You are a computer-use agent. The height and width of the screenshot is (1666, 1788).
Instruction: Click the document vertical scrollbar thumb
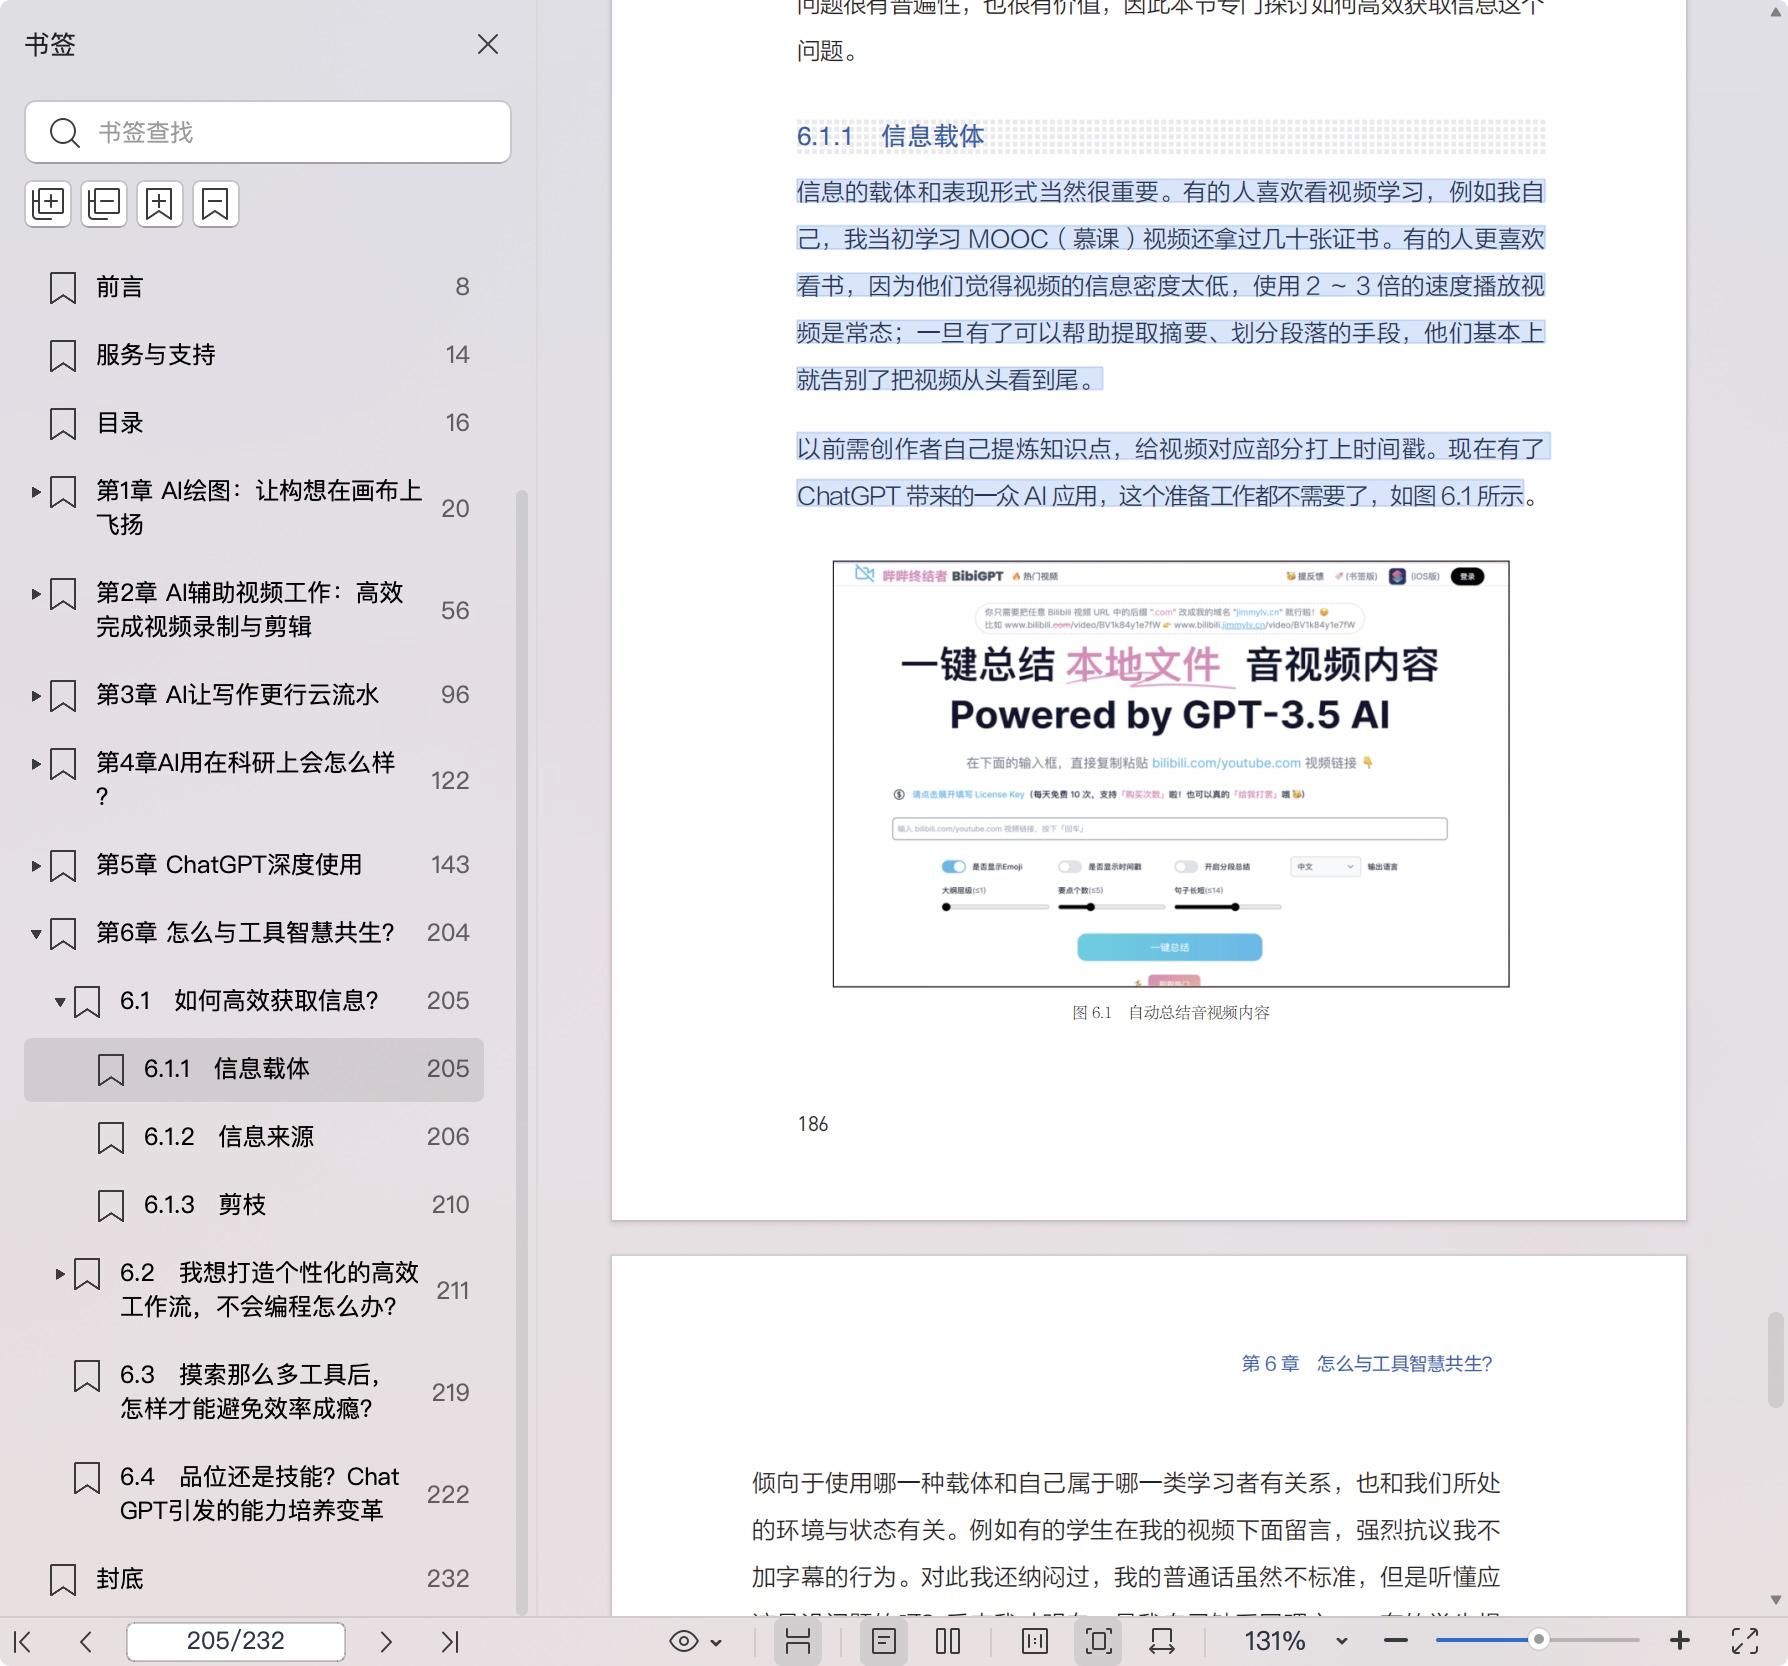pyautogui.click(x=1776, y=1360)
